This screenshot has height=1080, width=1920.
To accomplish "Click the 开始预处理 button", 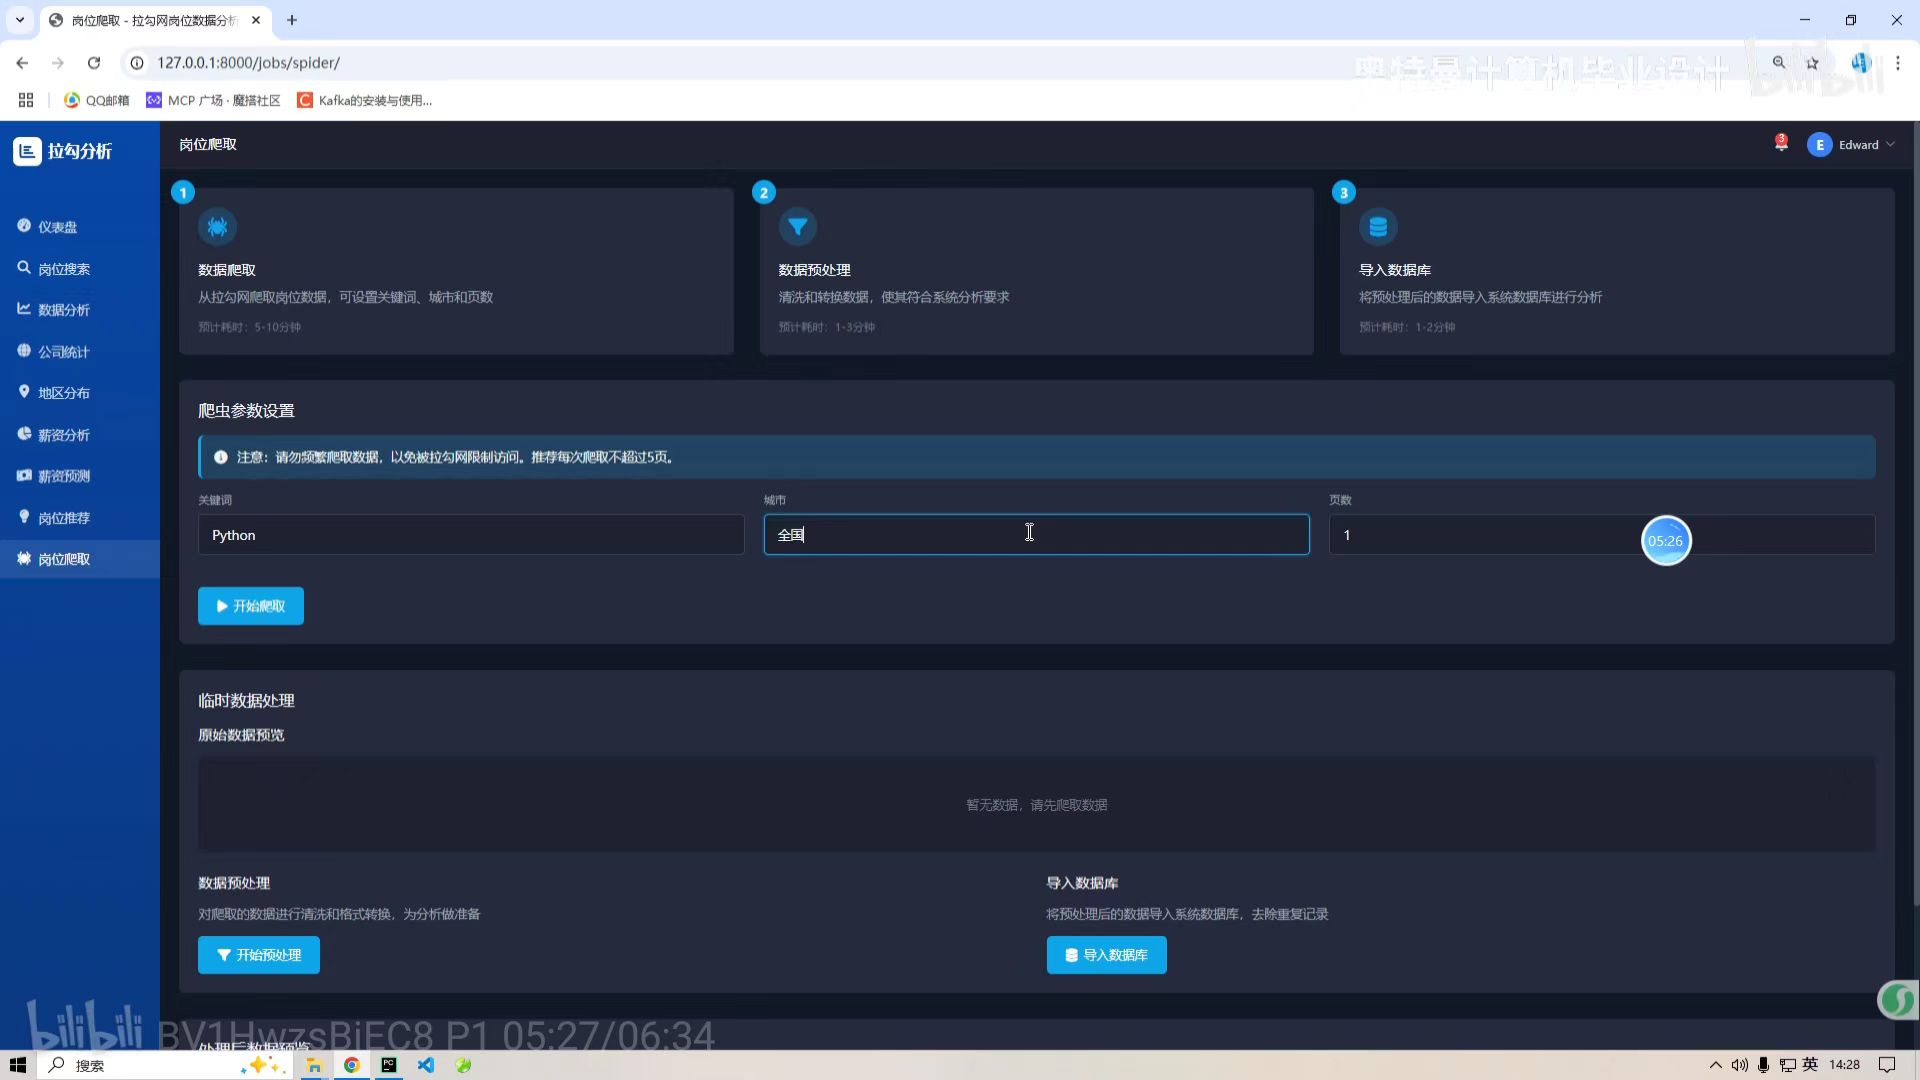I will pyautogui.click(x=259, y=955).
